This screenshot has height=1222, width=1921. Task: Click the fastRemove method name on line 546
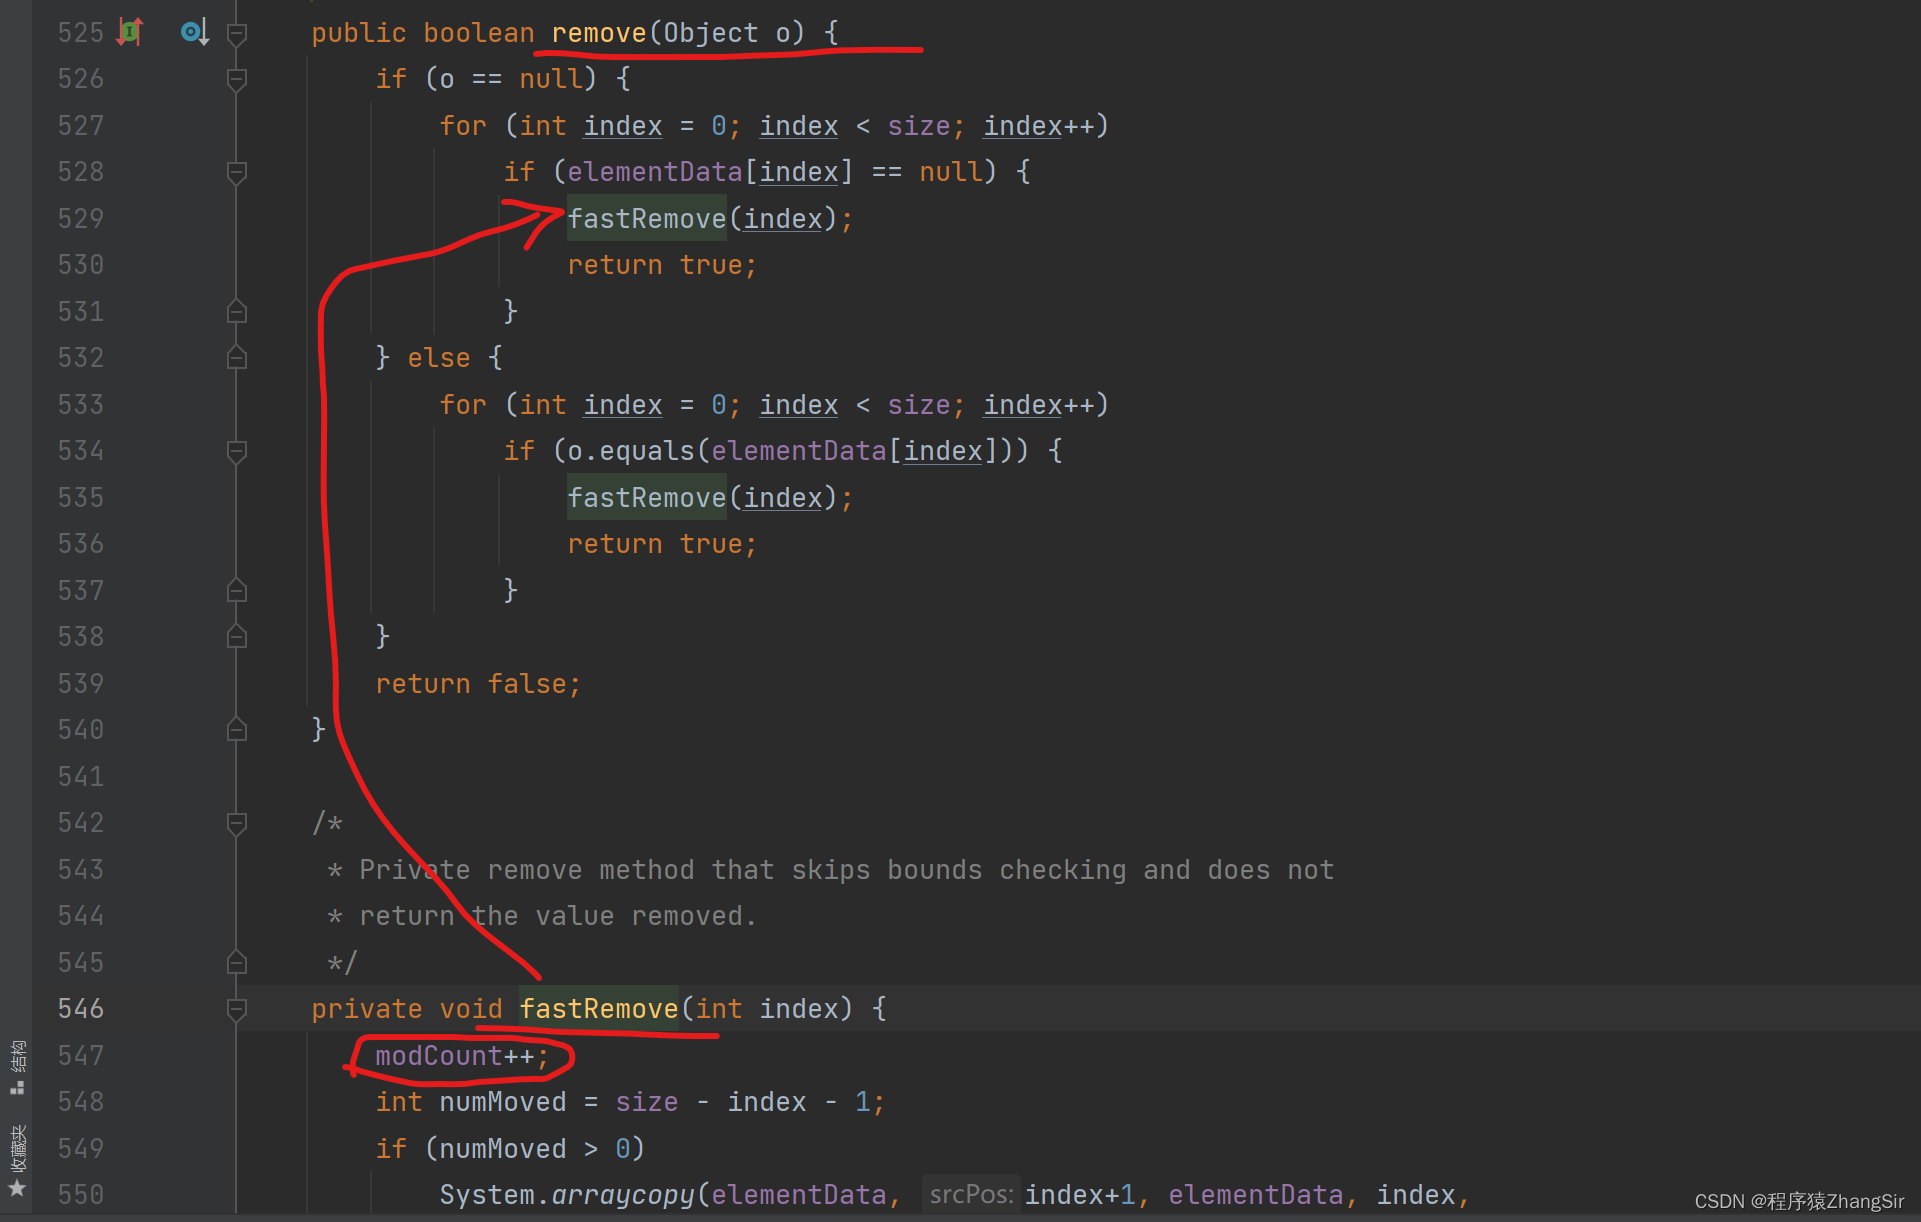[598, 1008]
